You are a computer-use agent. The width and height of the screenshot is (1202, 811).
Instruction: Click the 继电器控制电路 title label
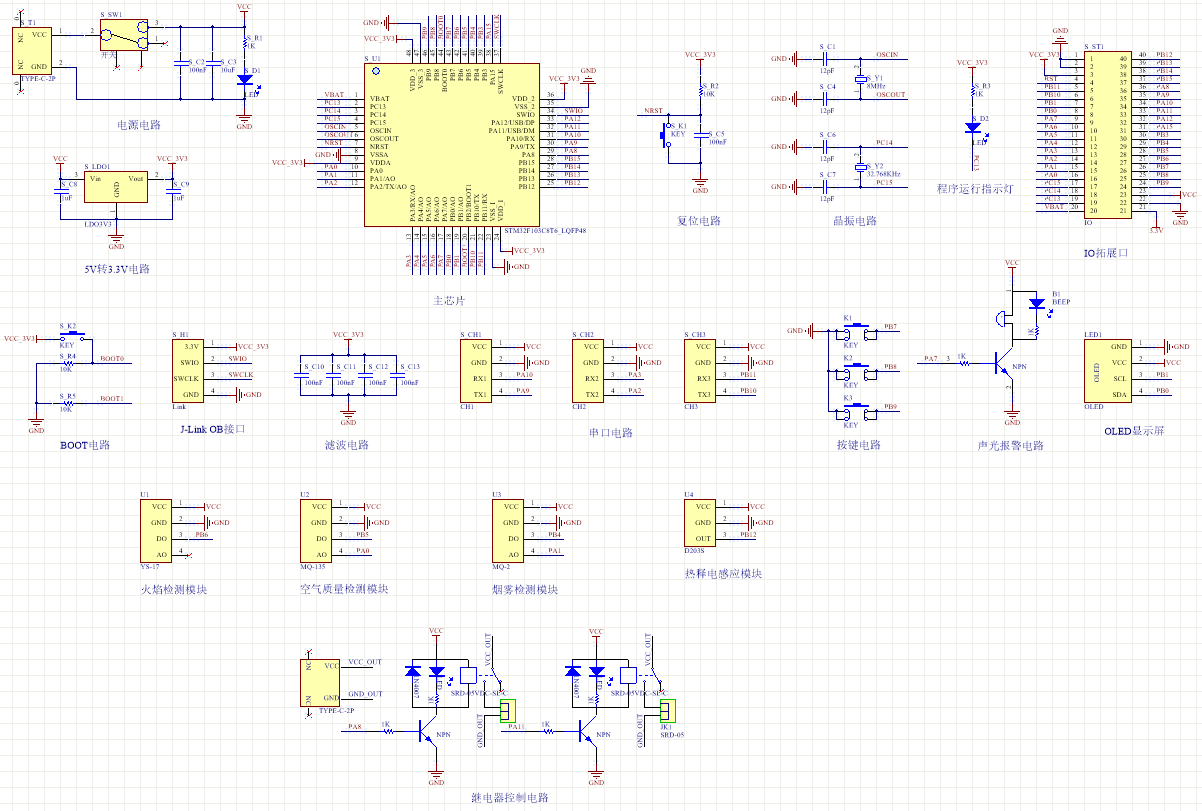pyautogui.click(x=509, y=797)
